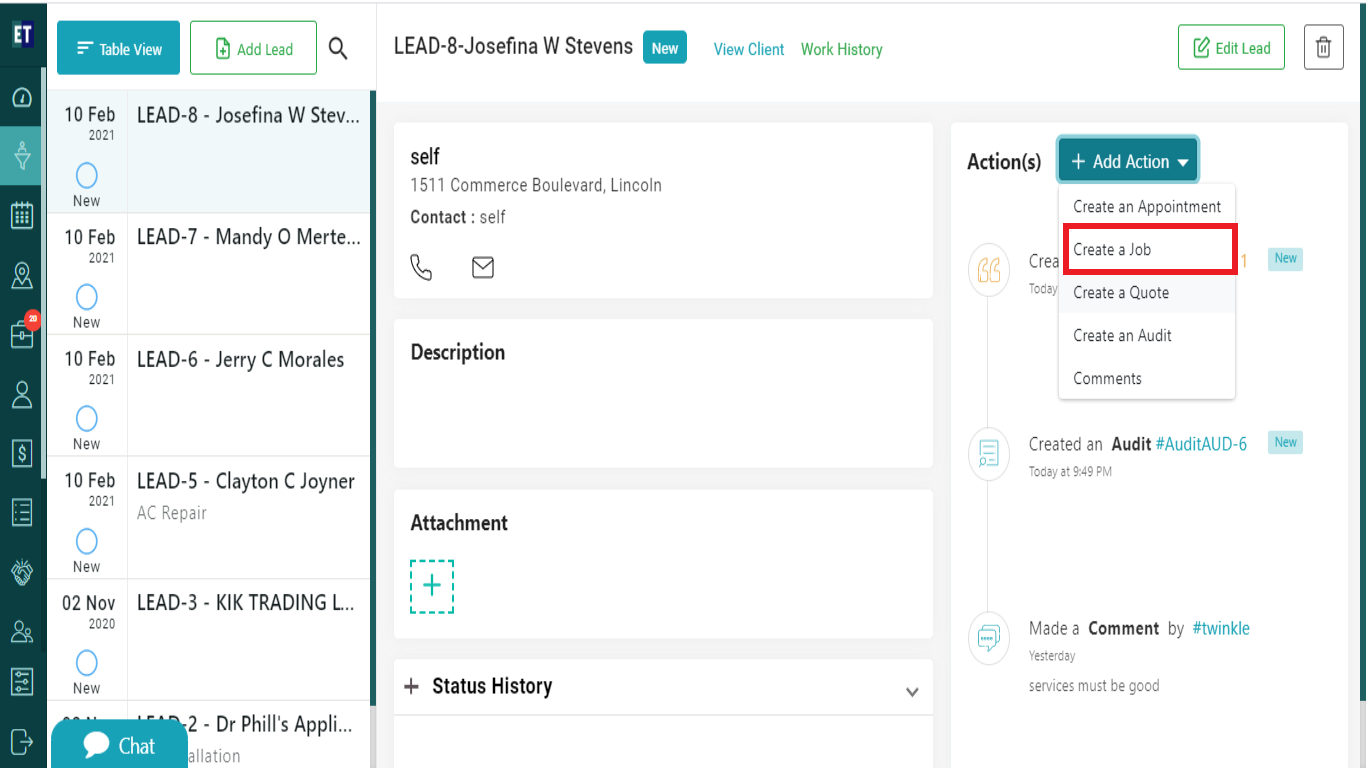
Task: Select LEAD-5 - Clayton C Joyner row
Action: pos(209,517)
